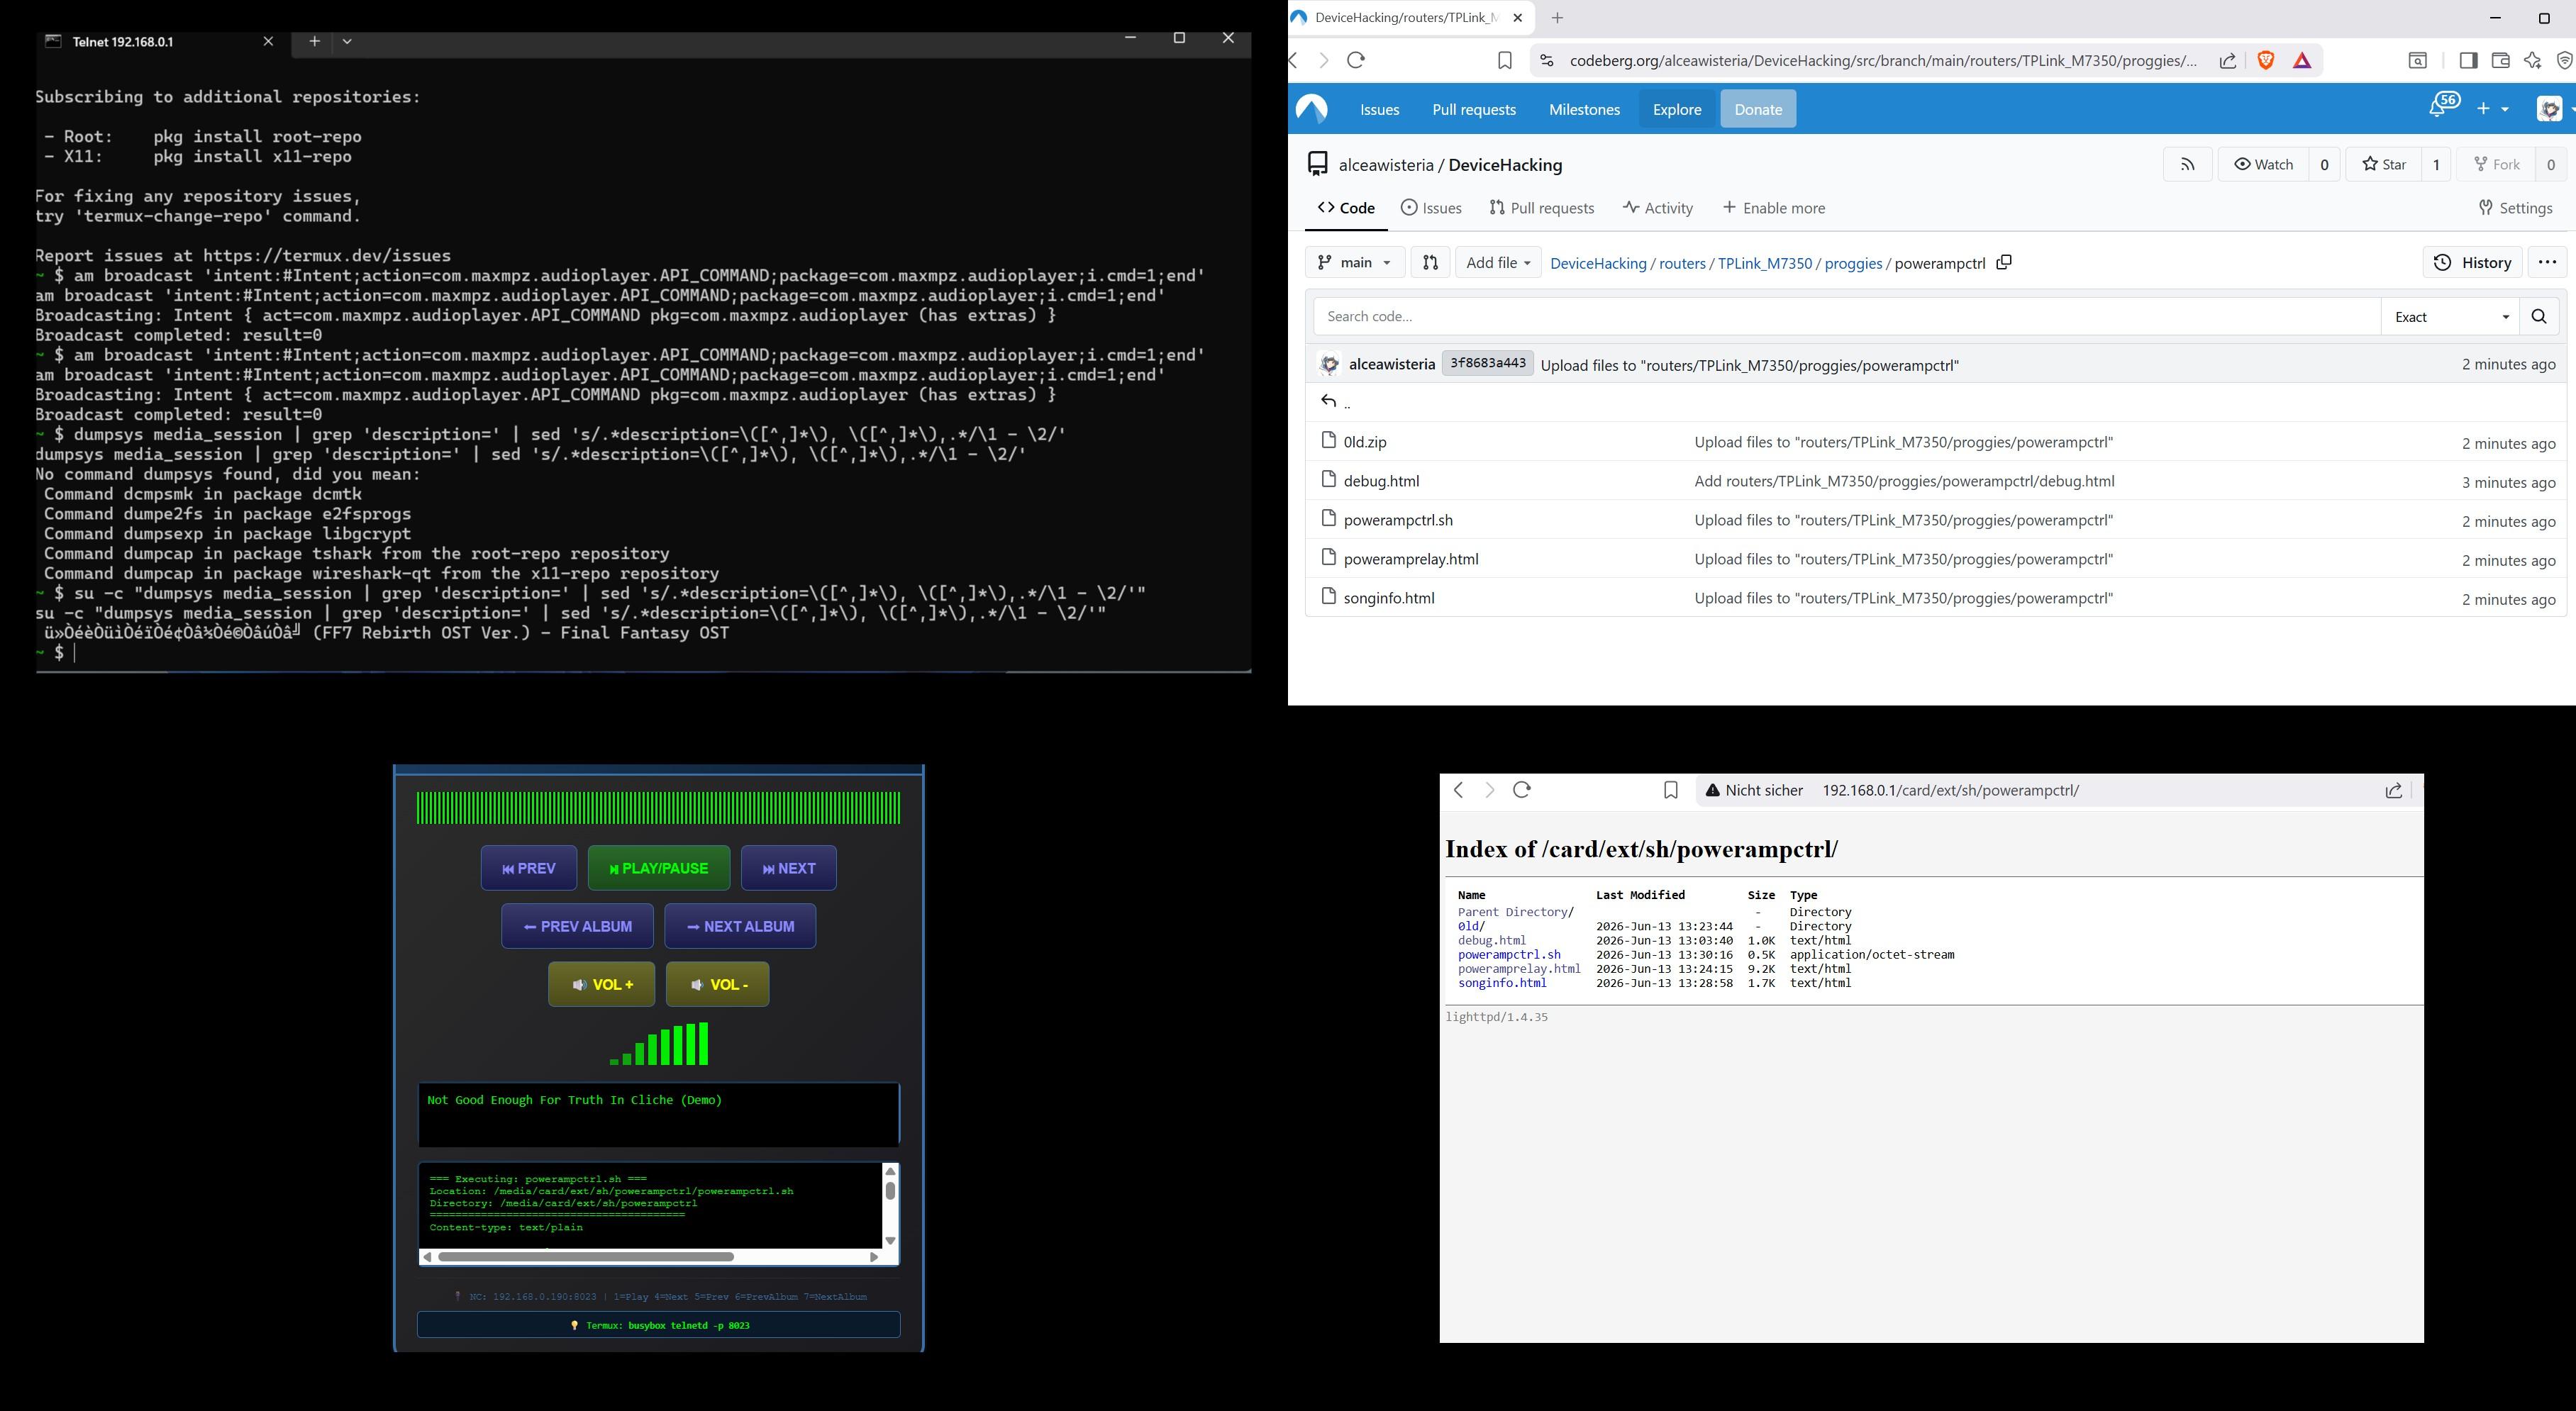Expand the Add file dropdown

[1498, 263]
